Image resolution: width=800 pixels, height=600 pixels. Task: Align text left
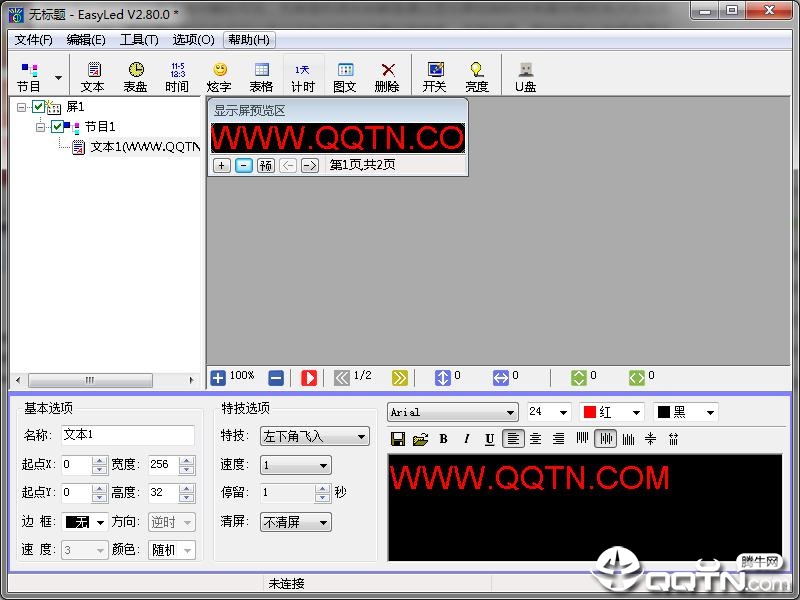[513, 439]
